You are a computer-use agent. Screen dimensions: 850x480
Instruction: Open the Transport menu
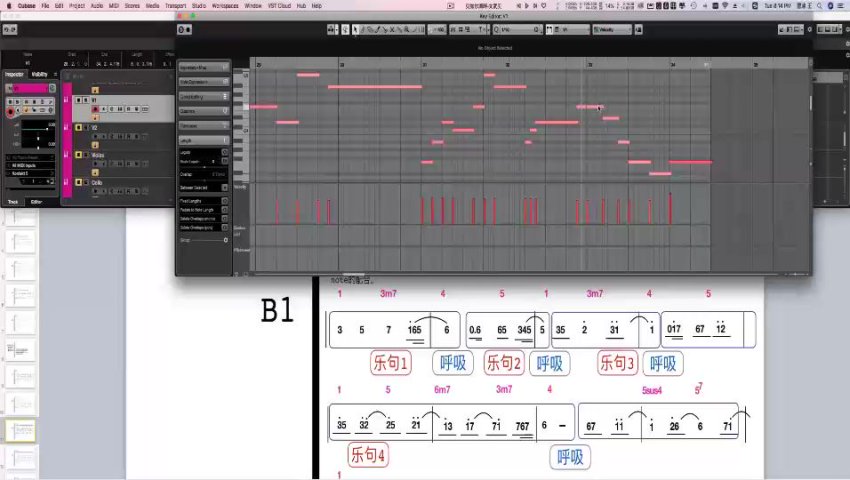point(174,5)
